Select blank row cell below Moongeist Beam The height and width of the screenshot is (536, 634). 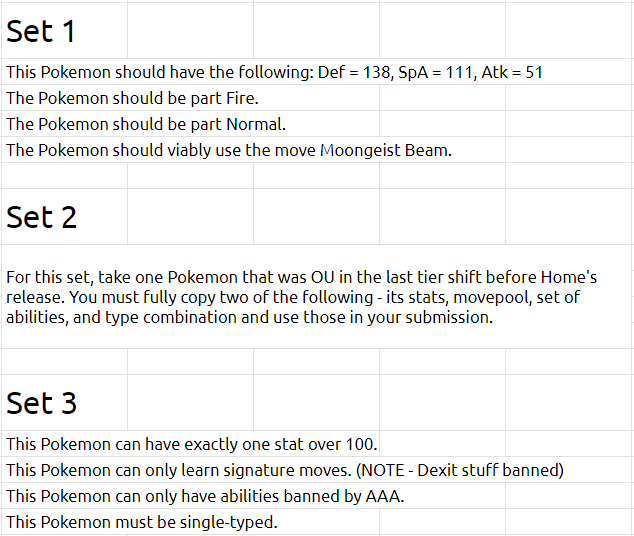[x=64, y=176]
